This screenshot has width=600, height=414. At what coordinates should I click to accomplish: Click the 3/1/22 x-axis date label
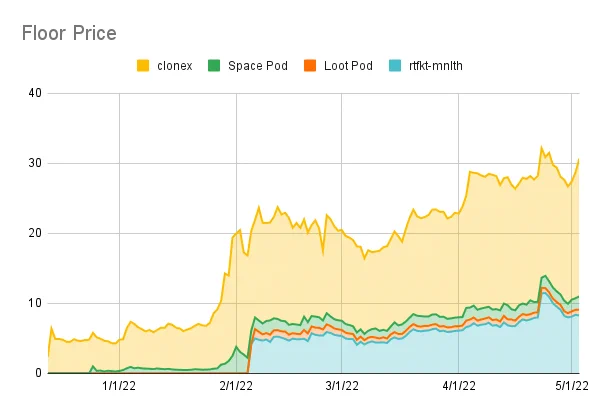[342, 386]
